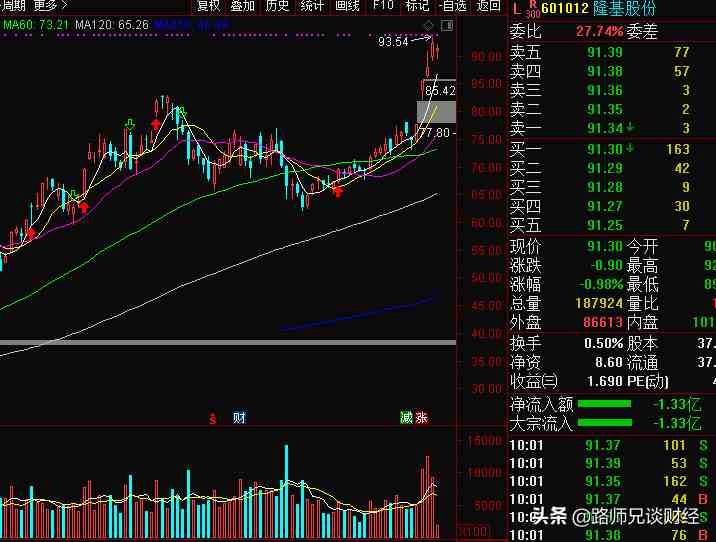Click the 总量 187924 value
Viewport: 716px width, 542px height.
click(599, 303)
